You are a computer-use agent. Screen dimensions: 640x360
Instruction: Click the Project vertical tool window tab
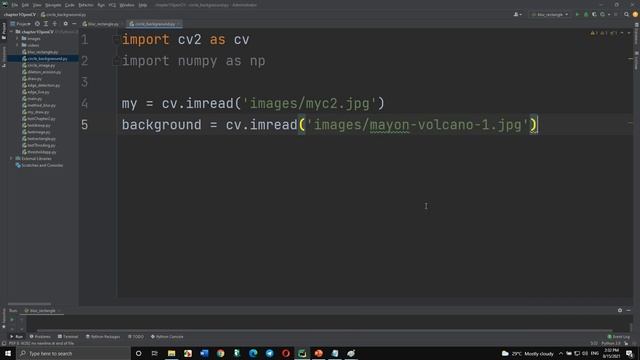(4, 31)
